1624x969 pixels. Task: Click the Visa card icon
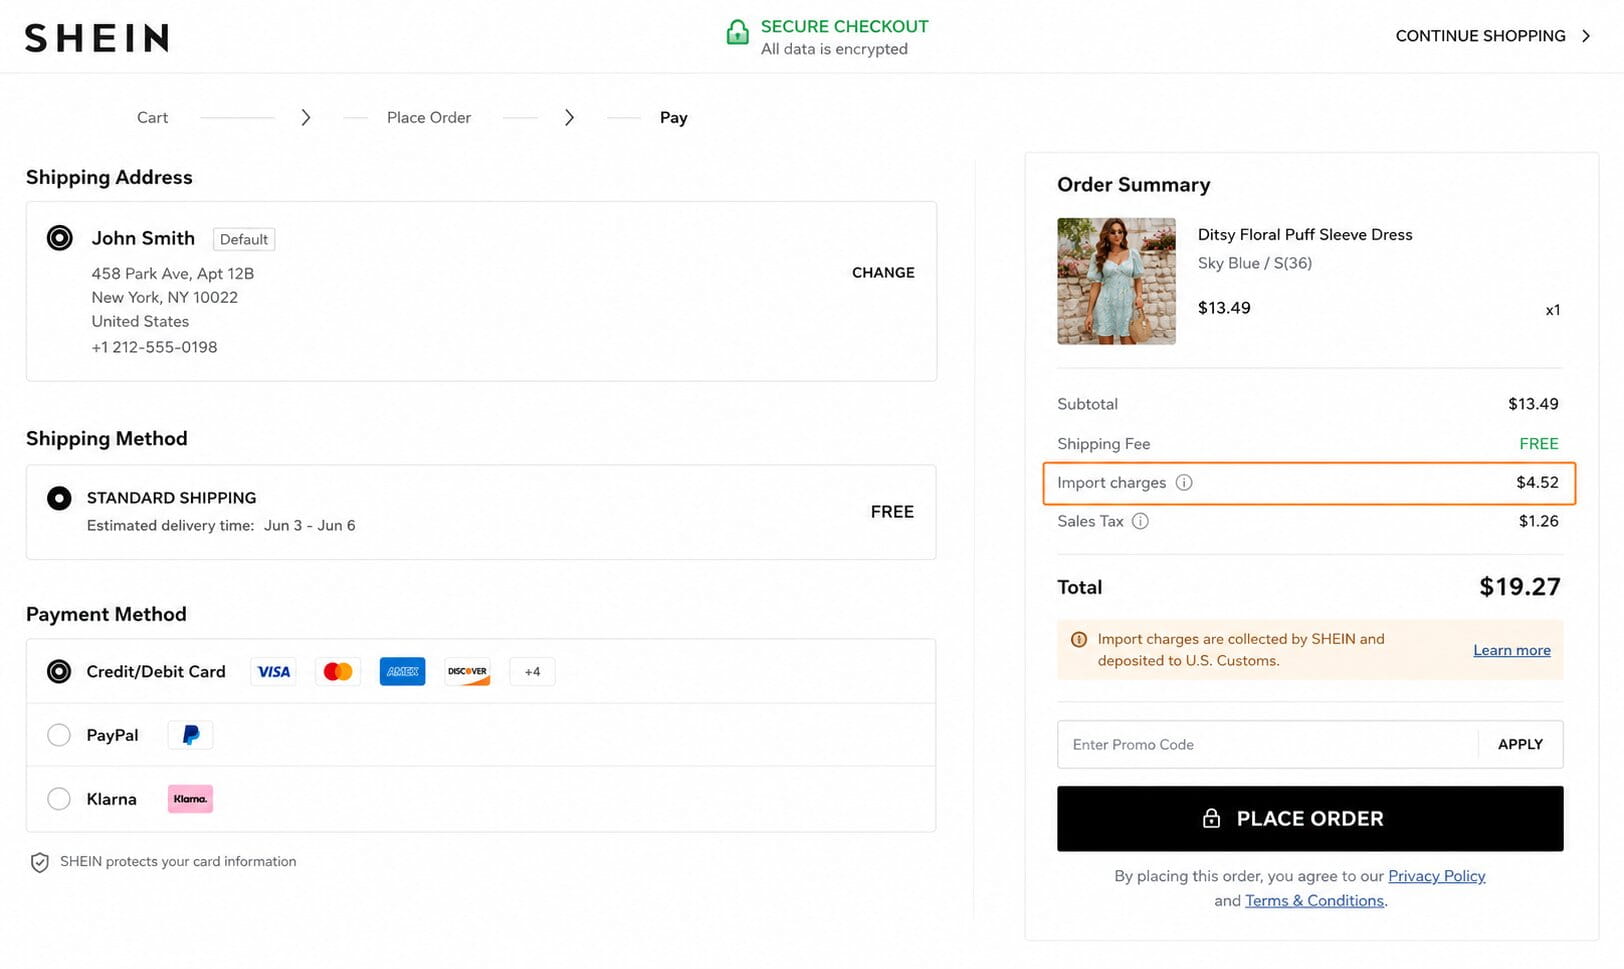tap(274, 672)
